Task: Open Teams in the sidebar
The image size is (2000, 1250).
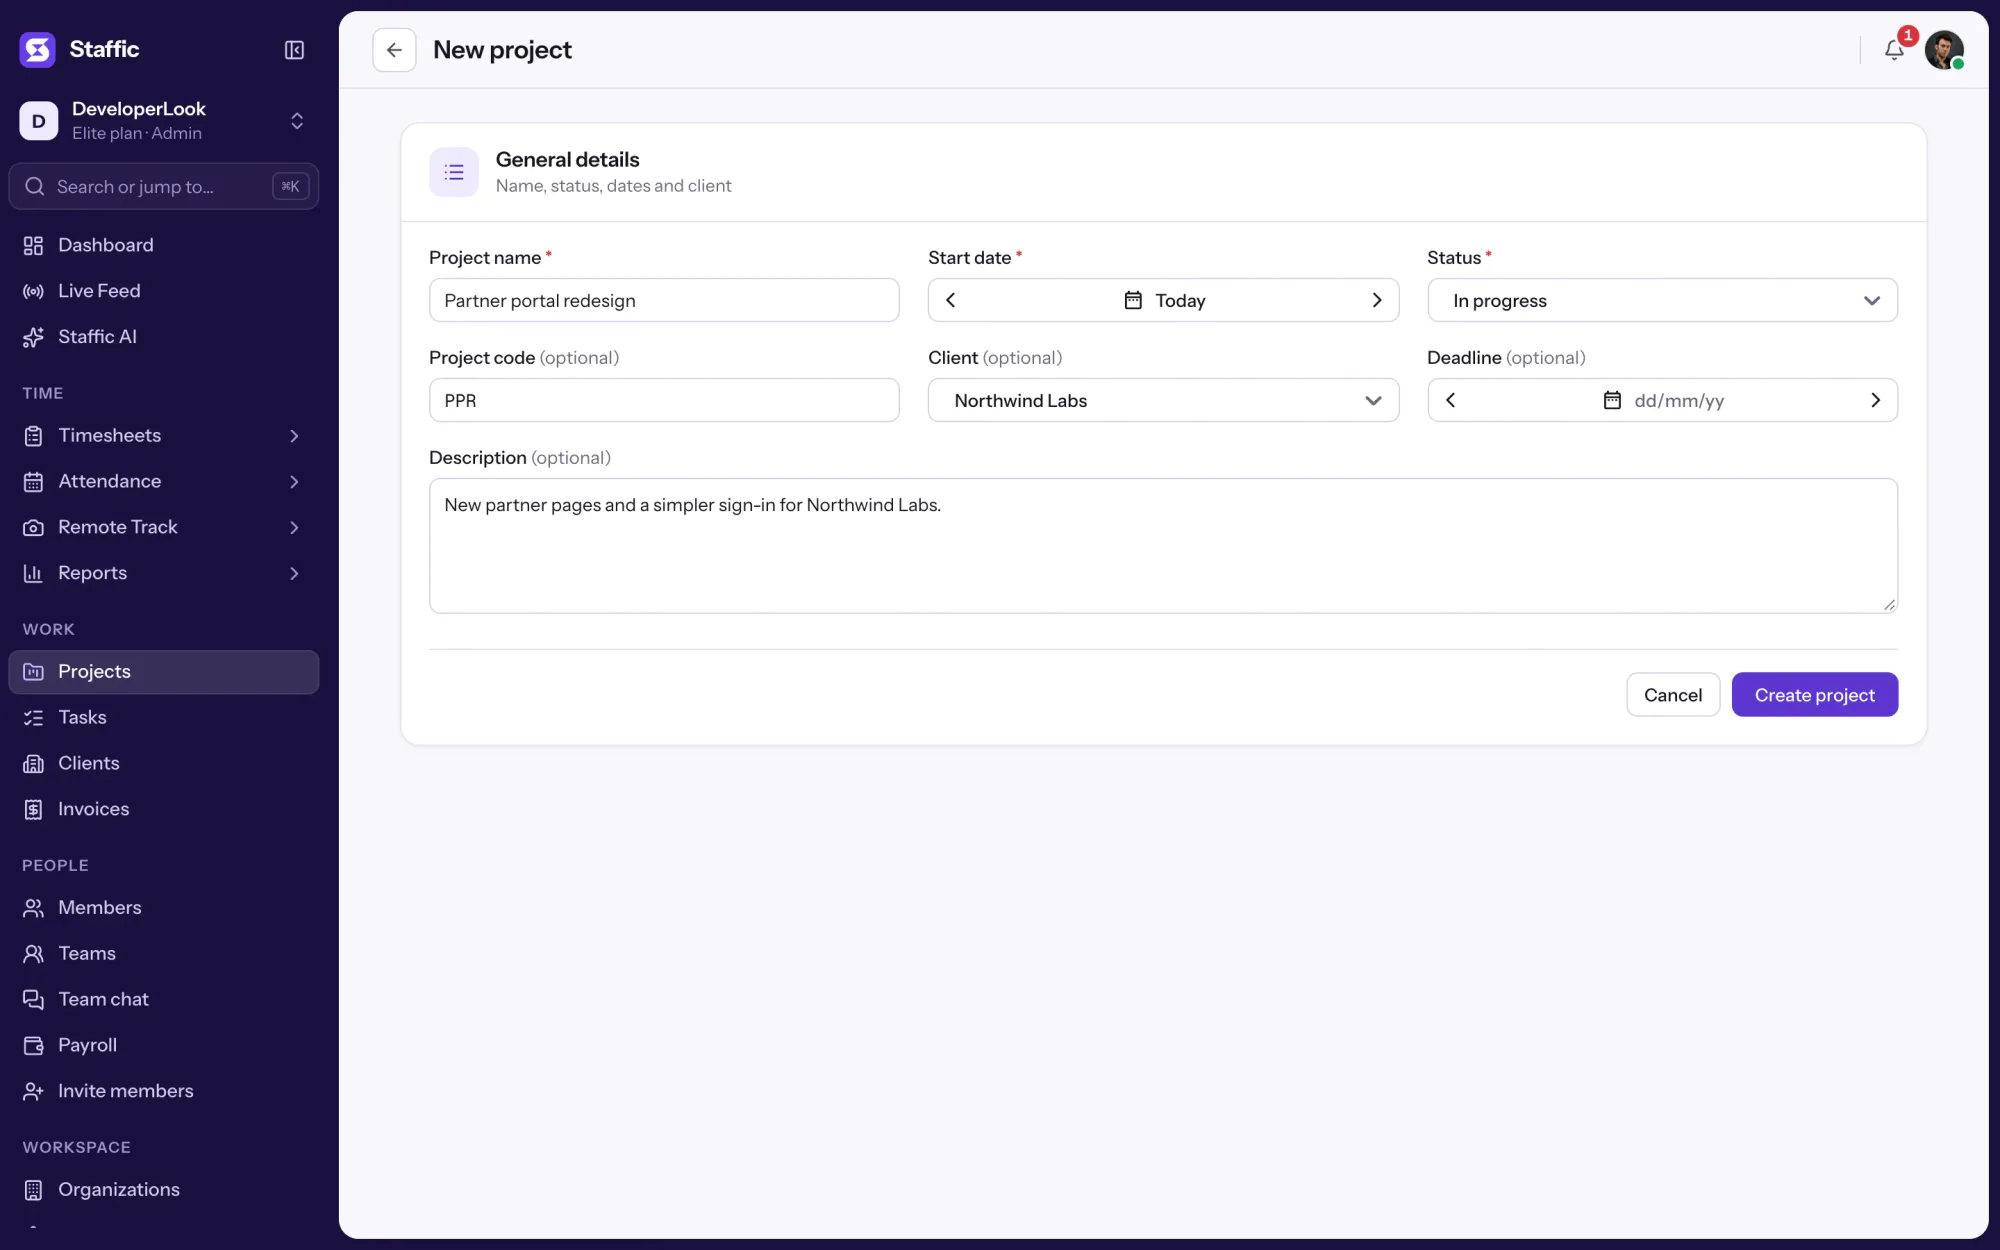Action: [164, 953]
